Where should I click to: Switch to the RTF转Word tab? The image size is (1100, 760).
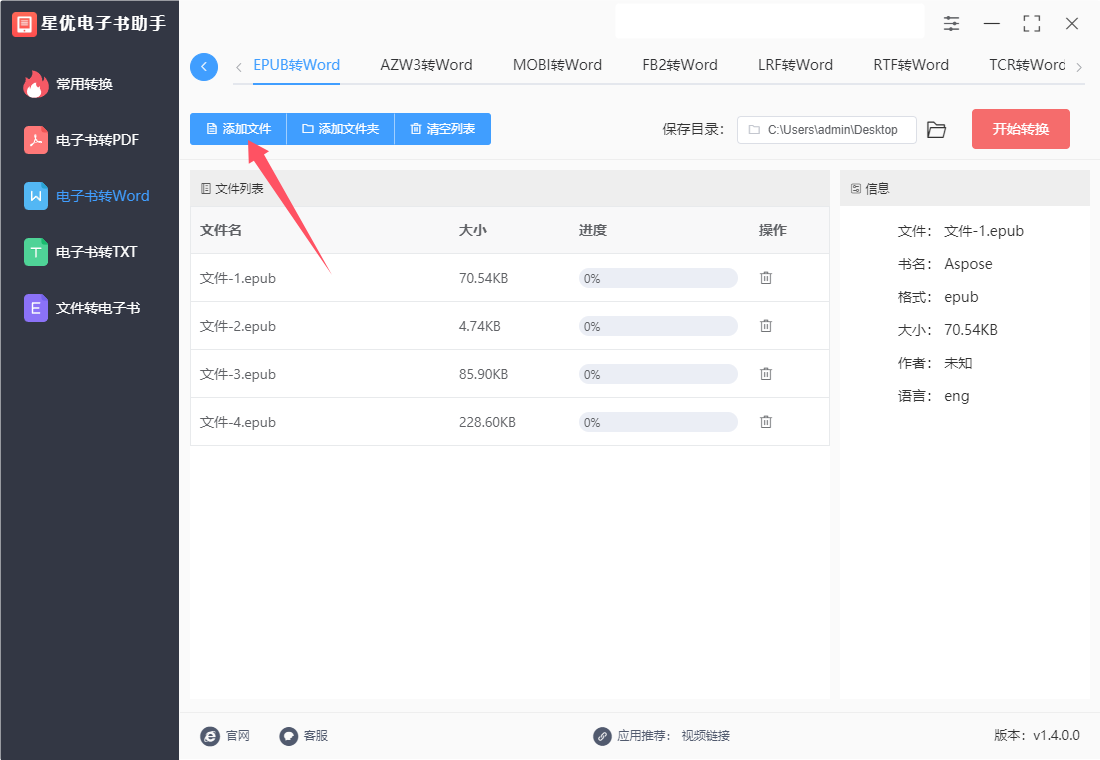click(x=911, y=65)
